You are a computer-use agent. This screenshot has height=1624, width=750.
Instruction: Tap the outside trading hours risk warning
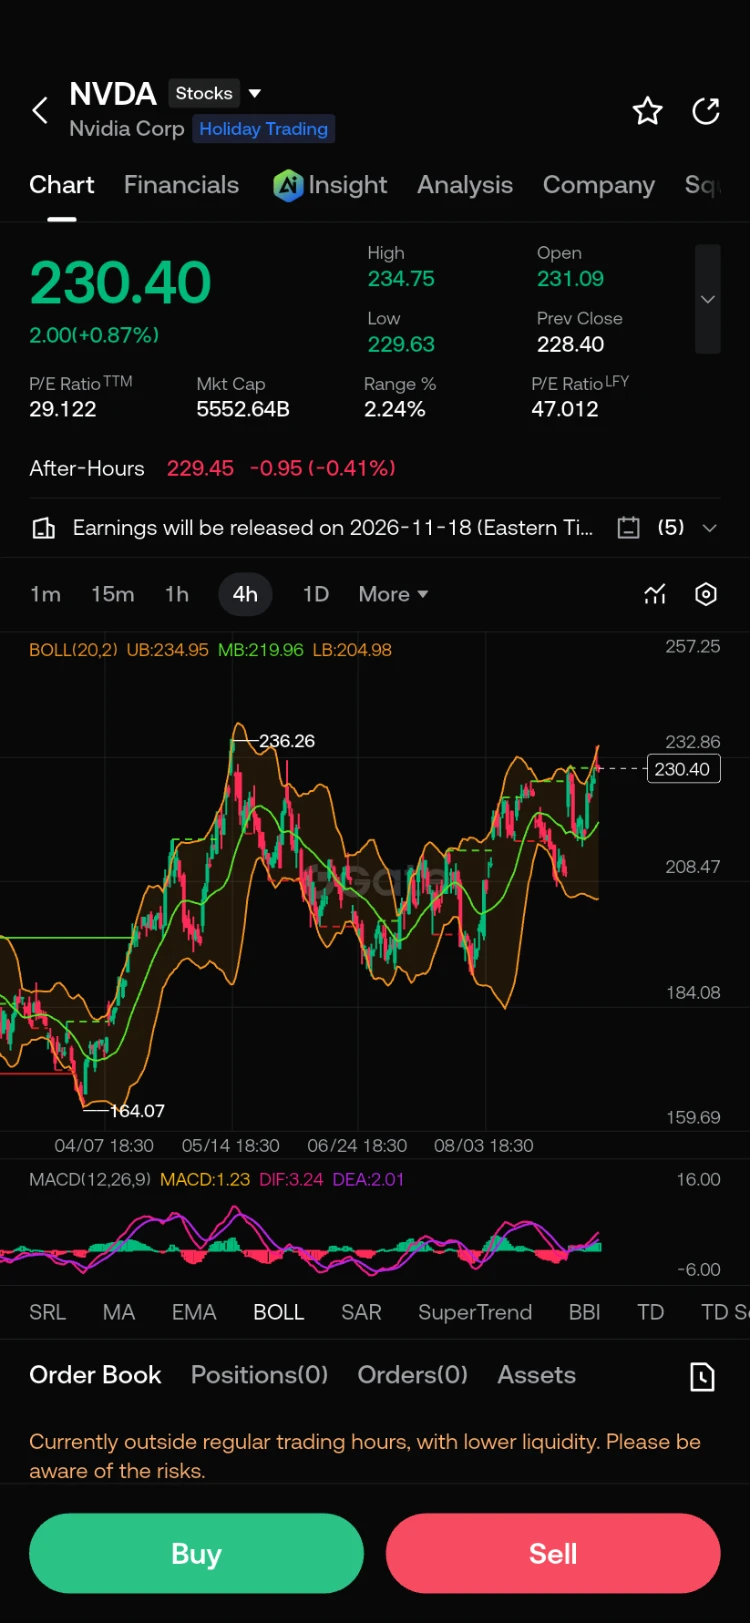click(x=365, y=1456)
